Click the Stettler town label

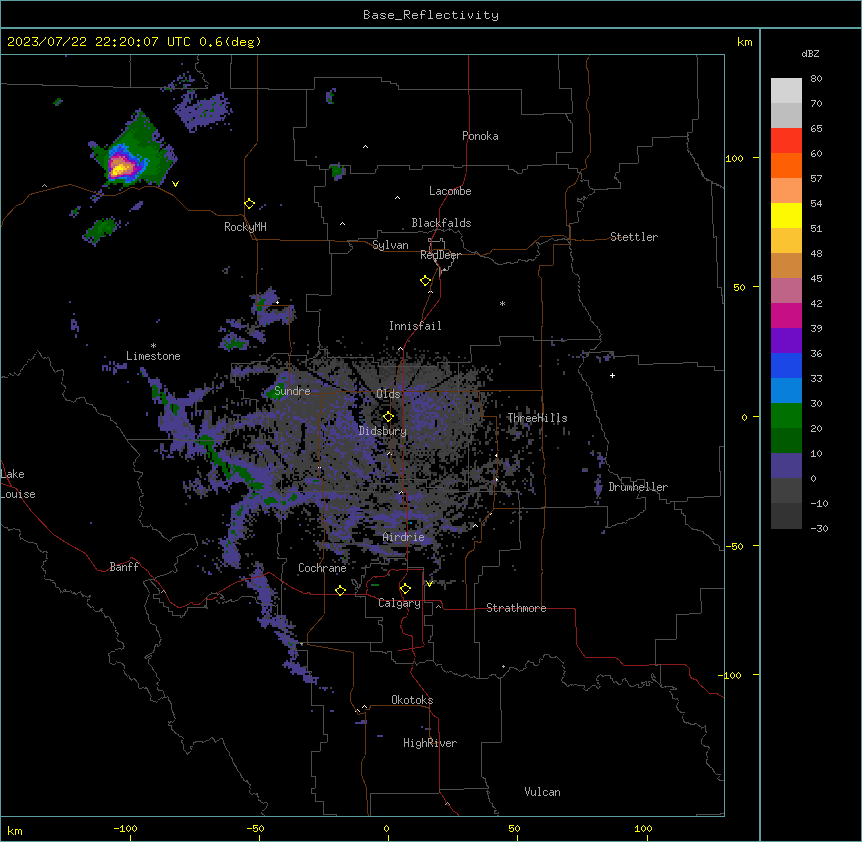tap(634, 237)
